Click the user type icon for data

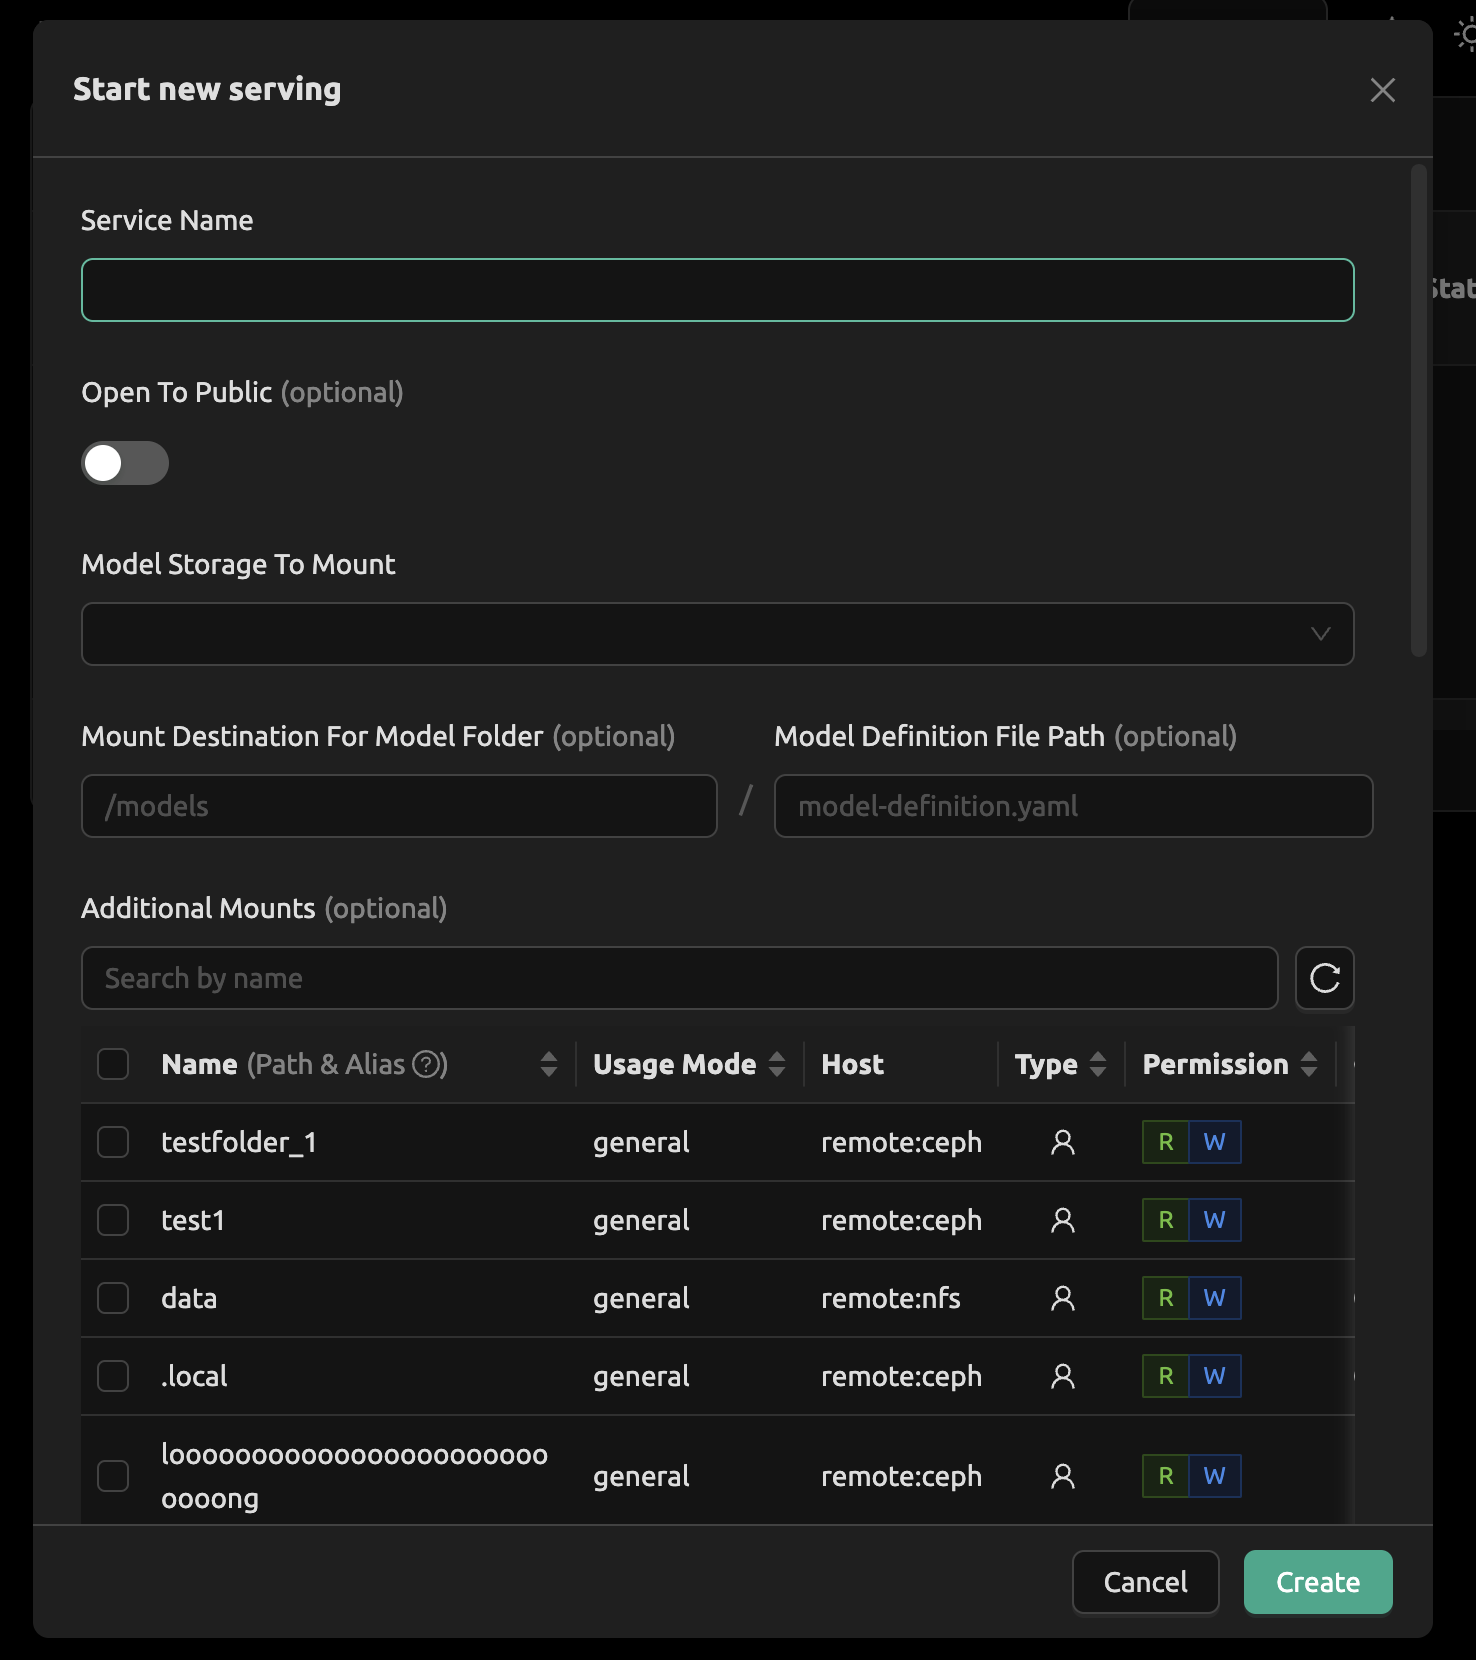1063,1298
